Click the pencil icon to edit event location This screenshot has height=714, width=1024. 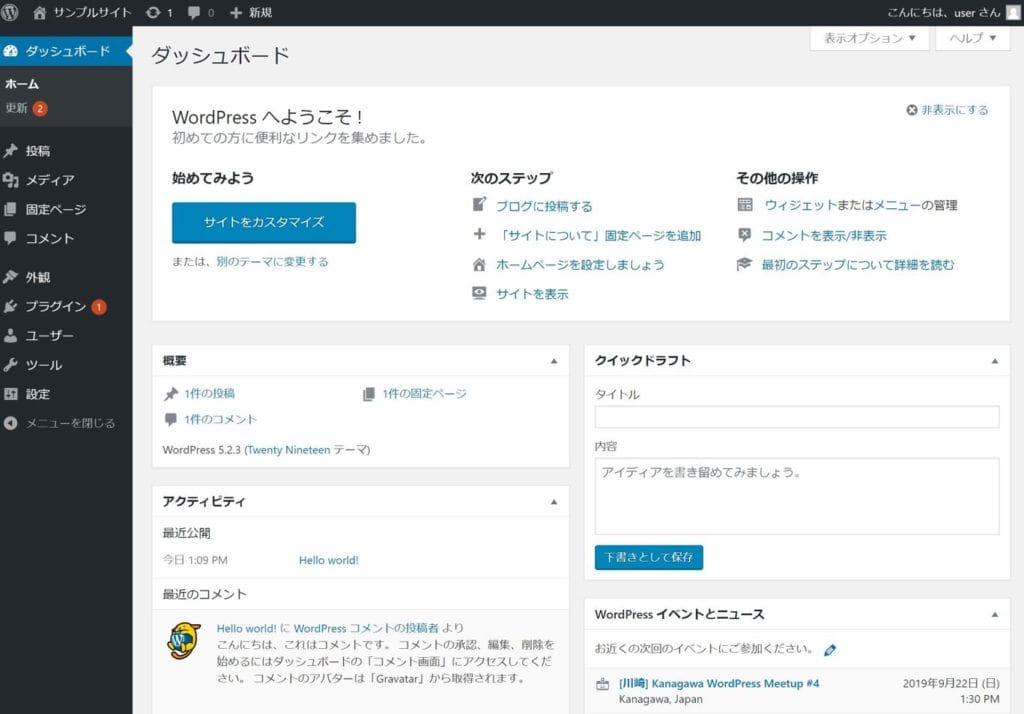[829, 650]
